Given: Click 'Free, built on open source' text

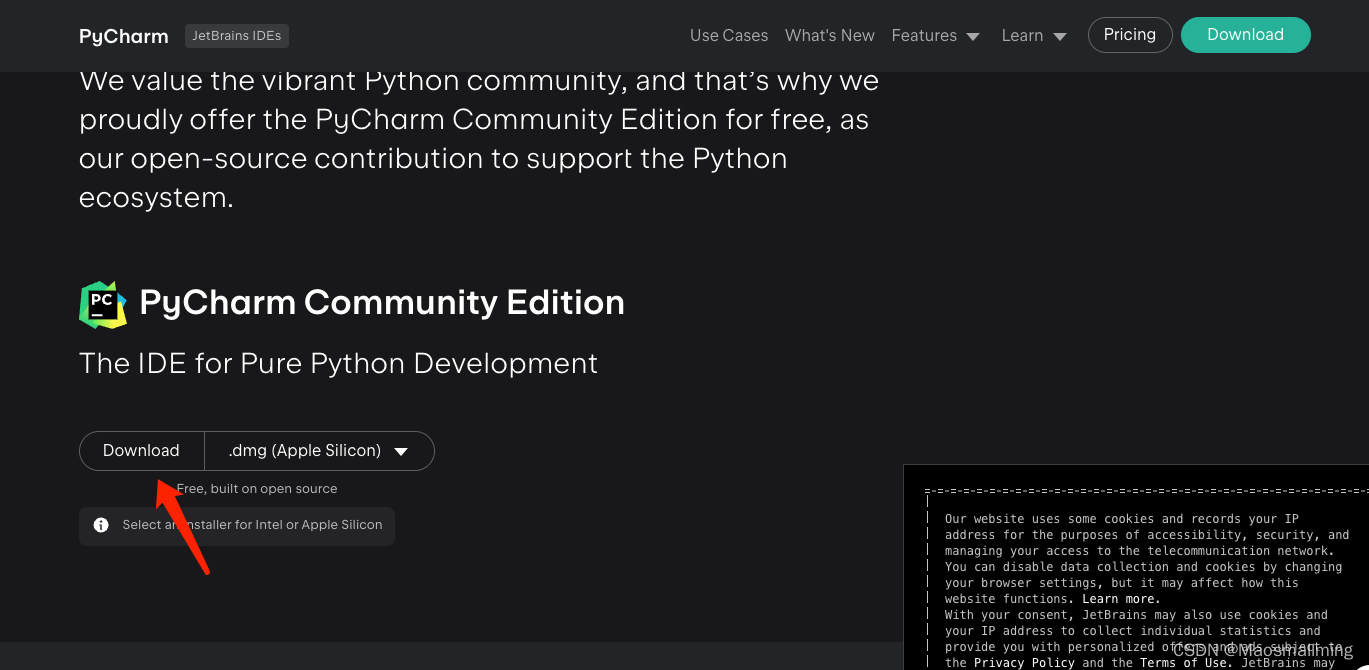Looking at the screenshot, I should [x=257, y=489].
